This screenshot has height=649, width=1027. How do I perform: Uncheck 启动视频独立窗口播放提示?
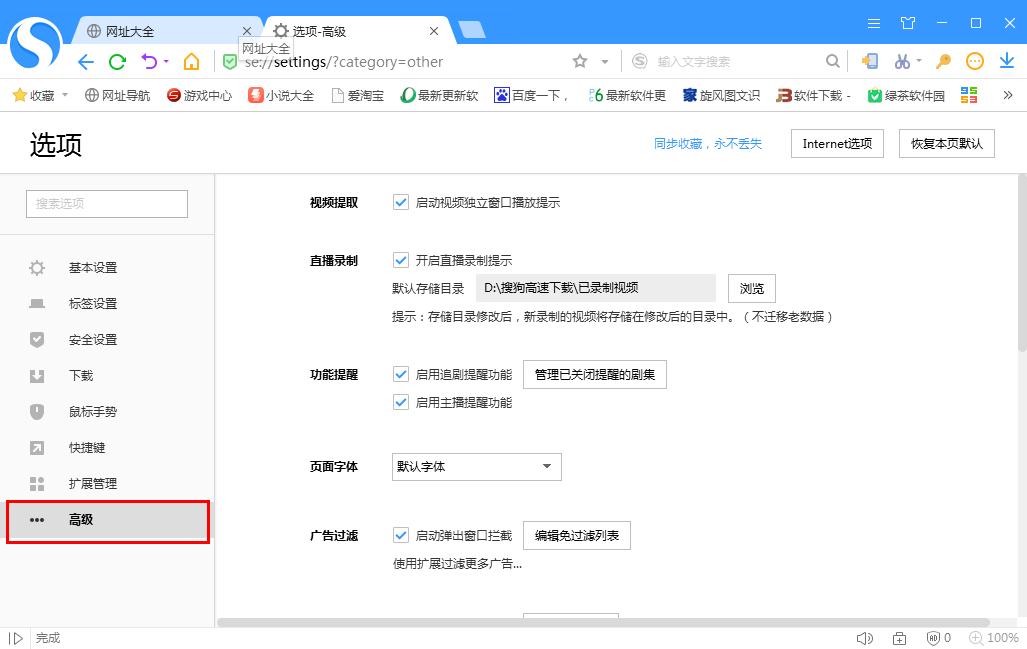coord(400,203)
